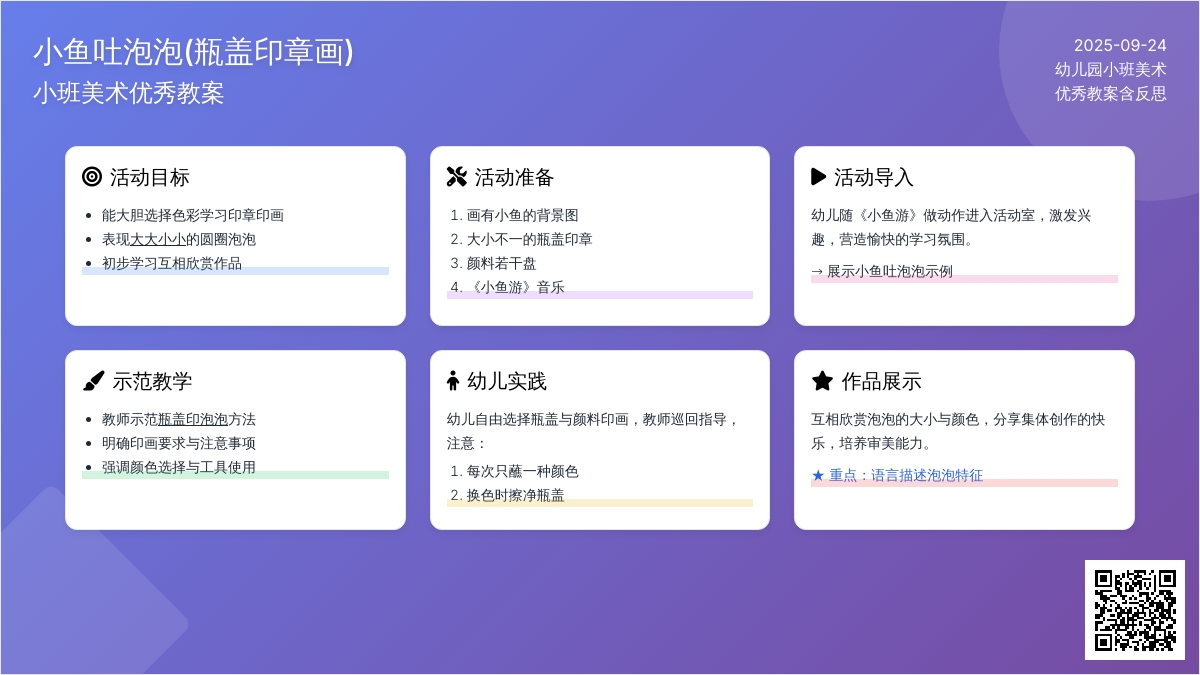Select the 活动准备 card heading
This screenshot has width=1200, height=675.
tap(514, 178)
